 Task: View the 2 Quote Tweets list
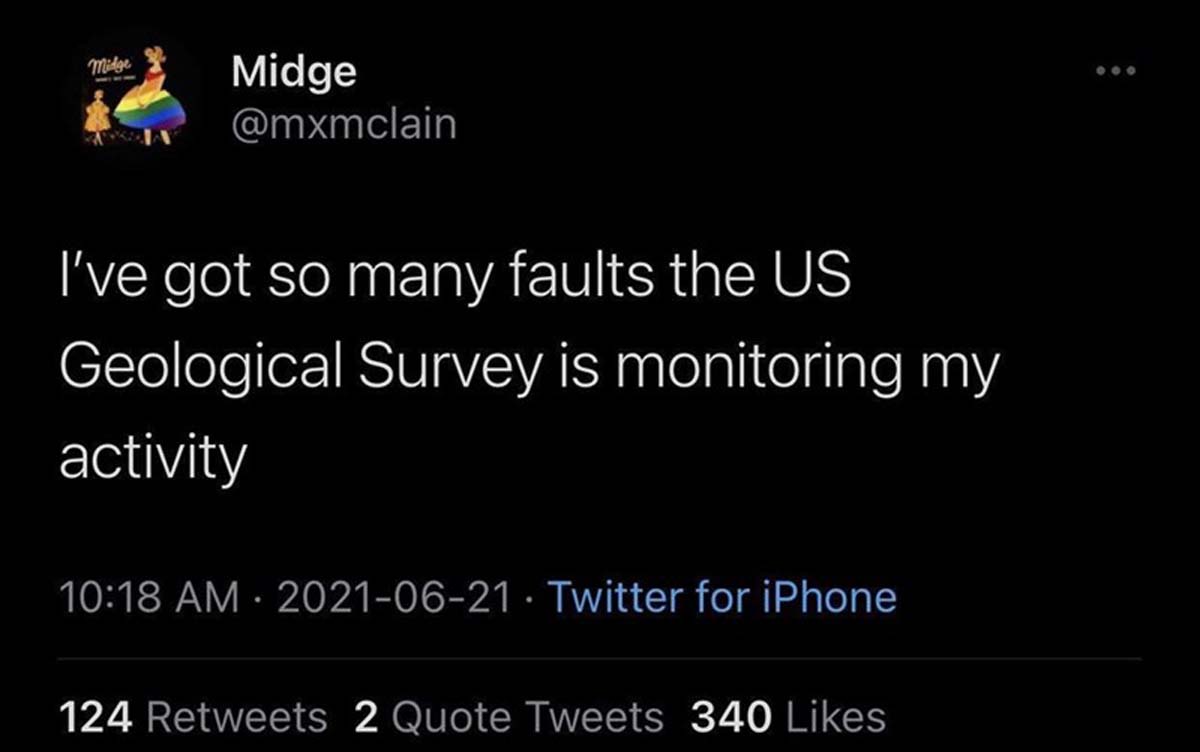(x=508, y=716)
